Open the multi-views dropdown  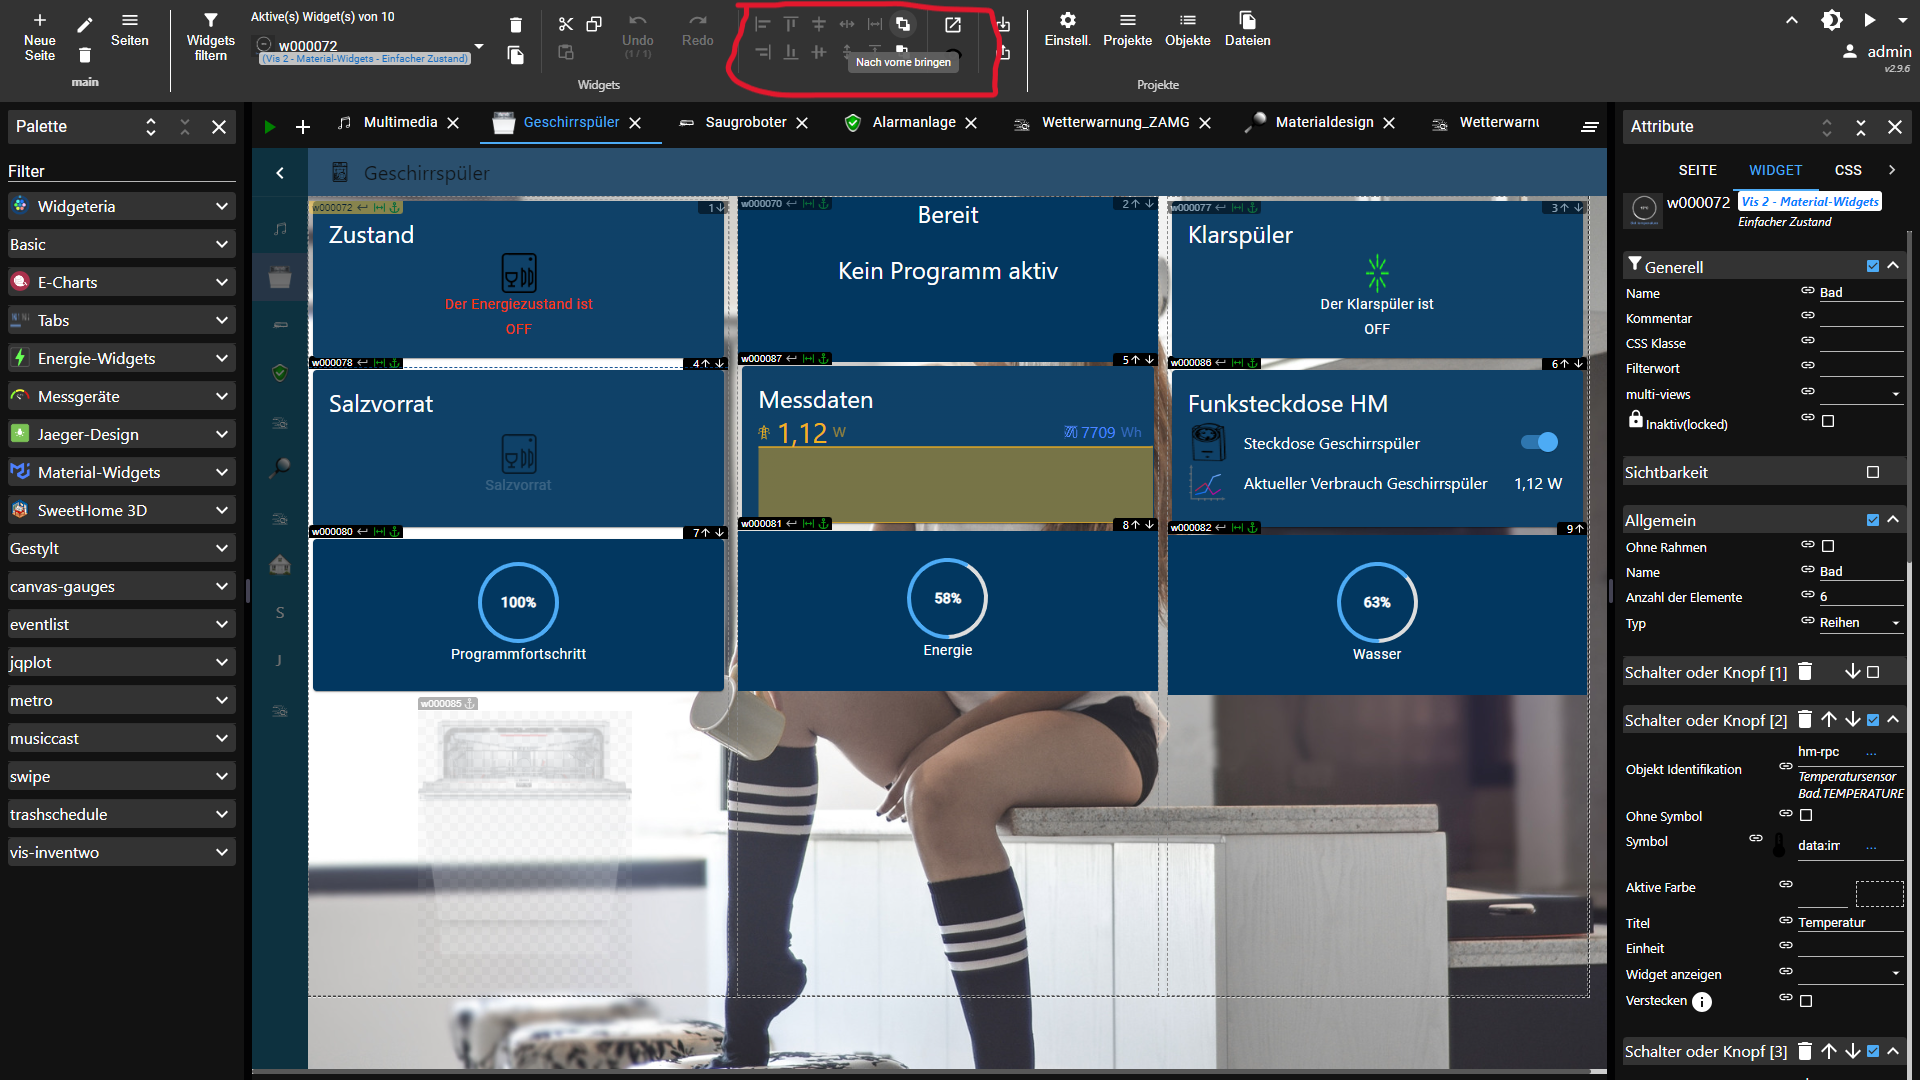pos(1861,393)
